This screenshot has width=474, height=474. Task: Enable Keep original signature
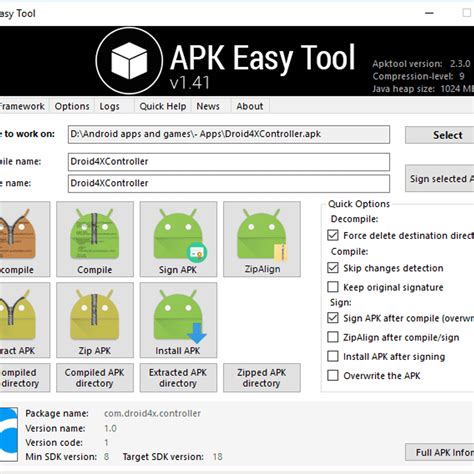(x=333, y=287)
